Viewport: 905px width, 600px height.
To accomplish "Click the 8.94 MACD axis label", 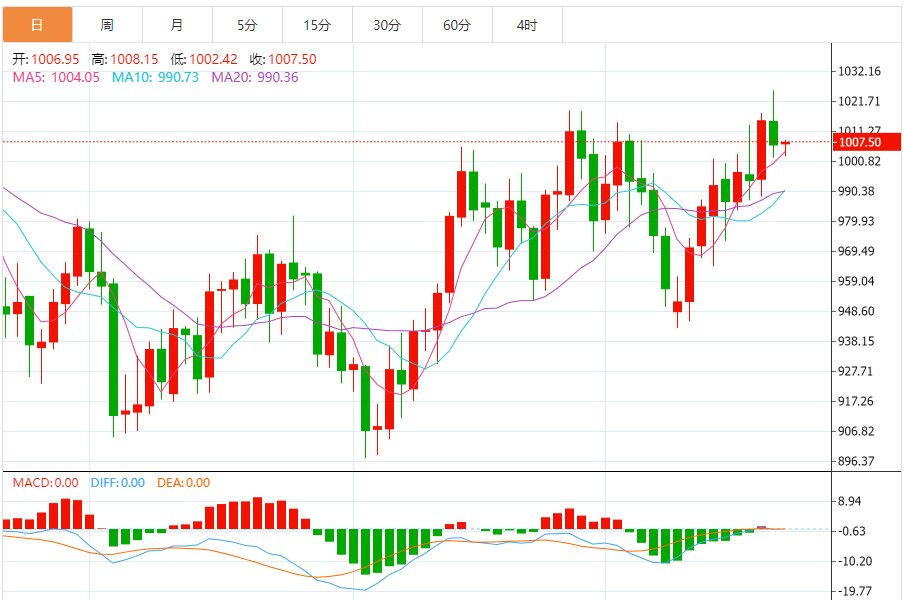I will coord(850,501).
